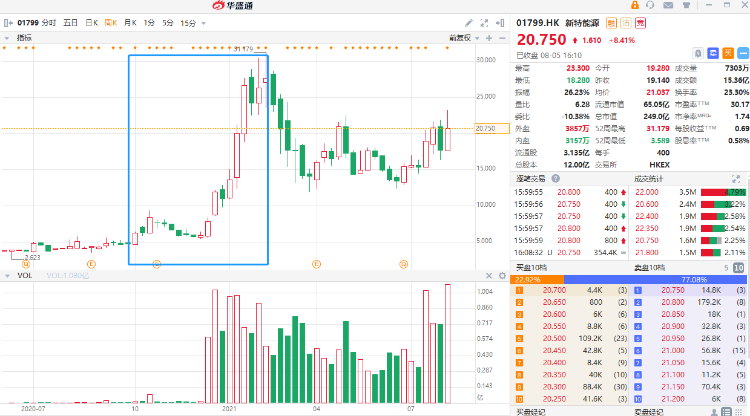Click the 20.750 price tag on chart axis
The width and height of the screenshot is (750, 416).
click(492, 129)
